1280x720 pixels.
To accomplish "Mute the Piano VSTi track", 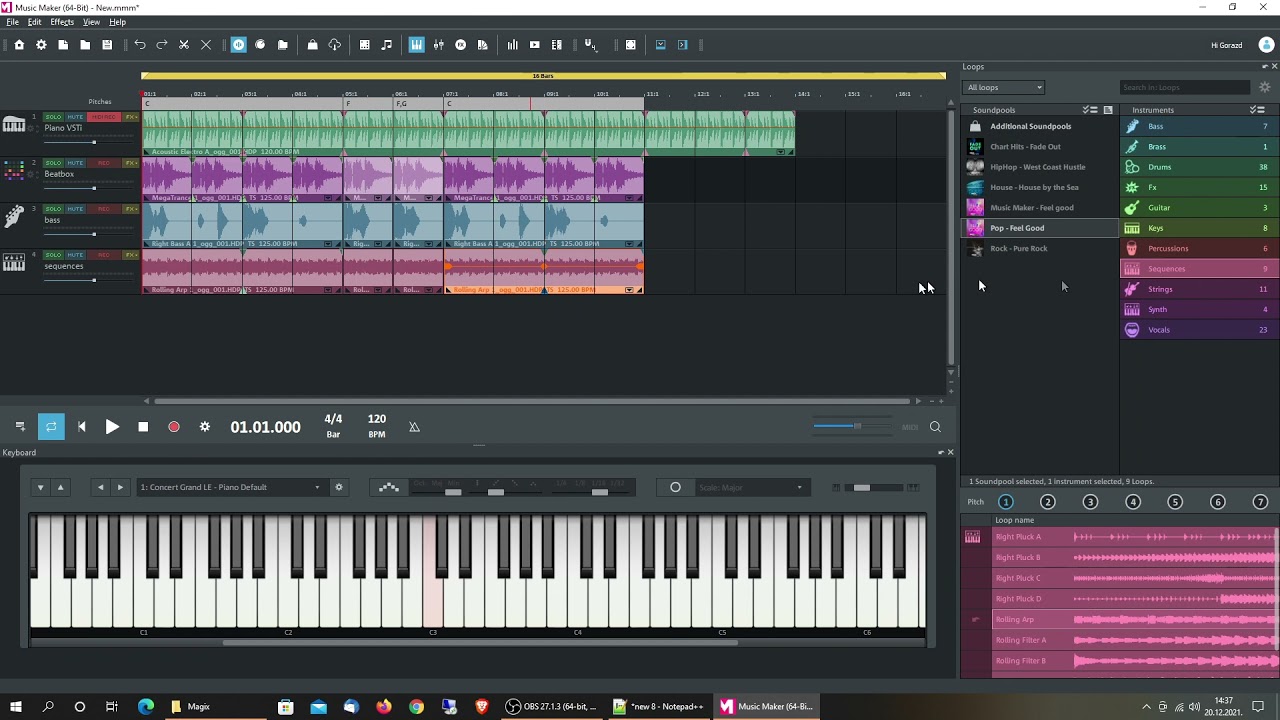I will [x=75, y=117].
